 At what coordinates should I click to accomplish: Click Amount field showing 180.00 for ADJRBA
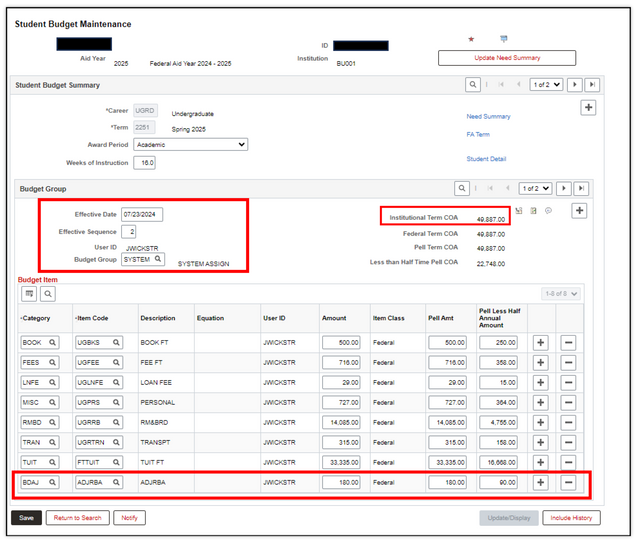point(341,482)
